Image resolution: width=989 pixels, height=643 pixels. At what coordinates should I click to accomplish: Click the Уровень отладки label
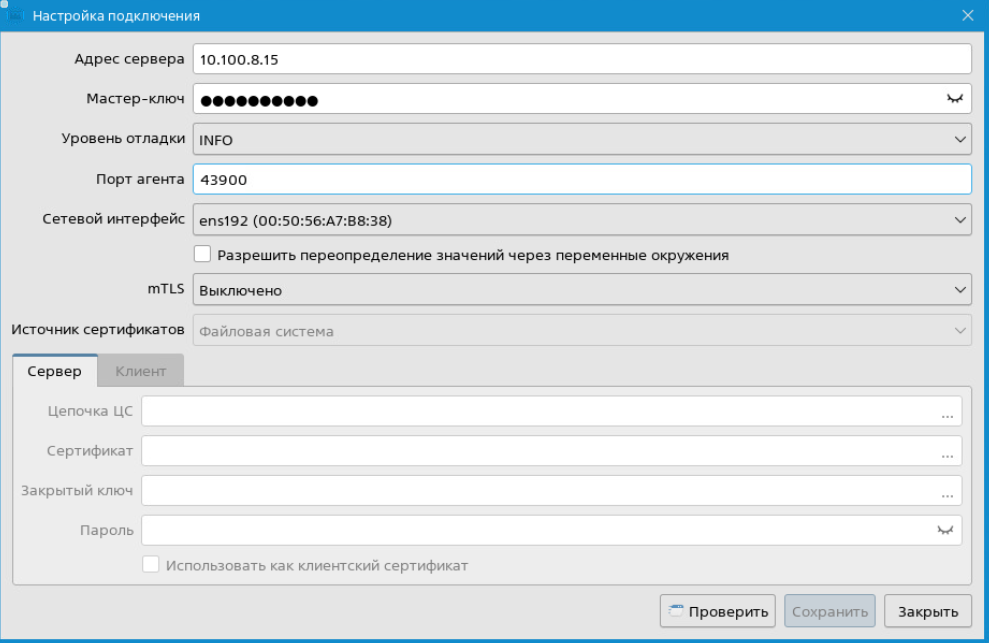(123, 139)
